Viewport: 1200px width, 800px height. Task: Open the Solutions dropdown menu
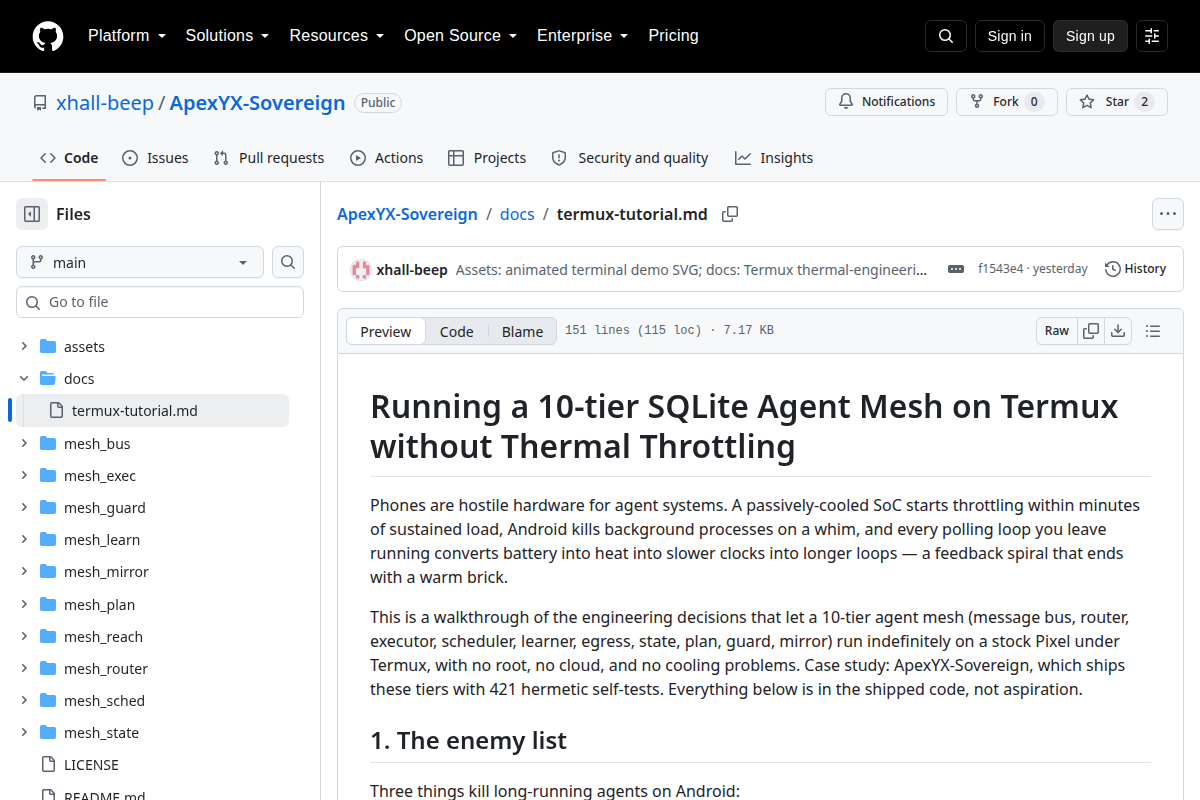coord(228,36)
